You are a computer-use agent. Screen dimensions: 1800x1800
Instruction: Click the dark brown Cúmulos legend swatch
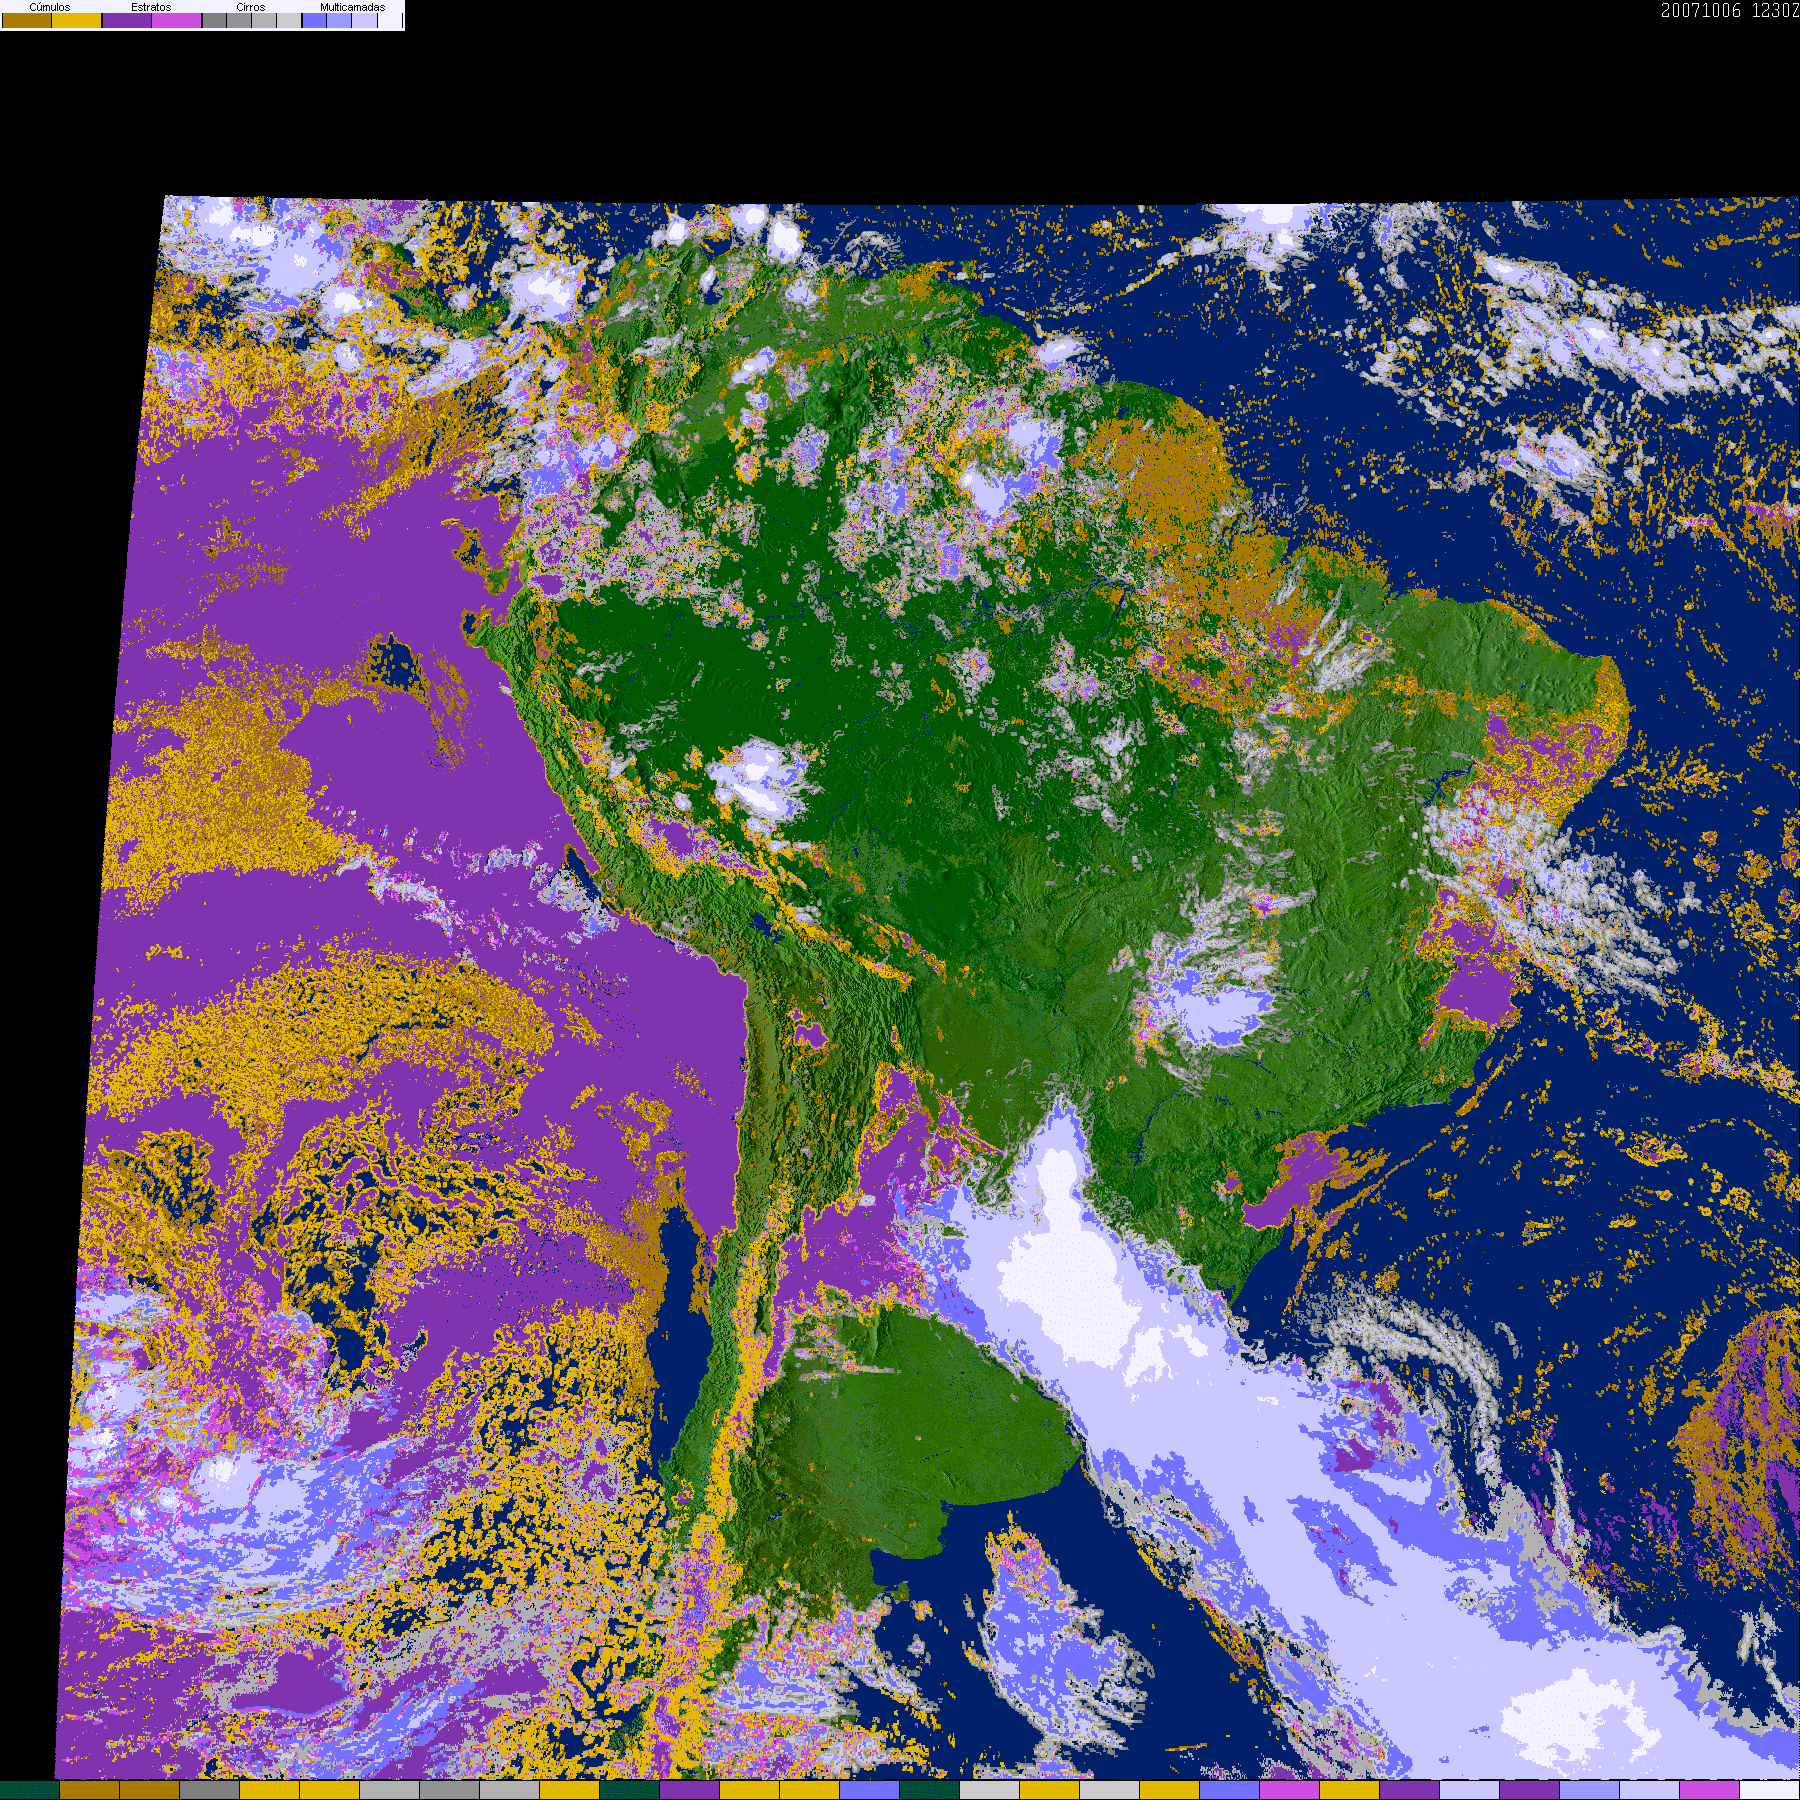pos(27,21)
